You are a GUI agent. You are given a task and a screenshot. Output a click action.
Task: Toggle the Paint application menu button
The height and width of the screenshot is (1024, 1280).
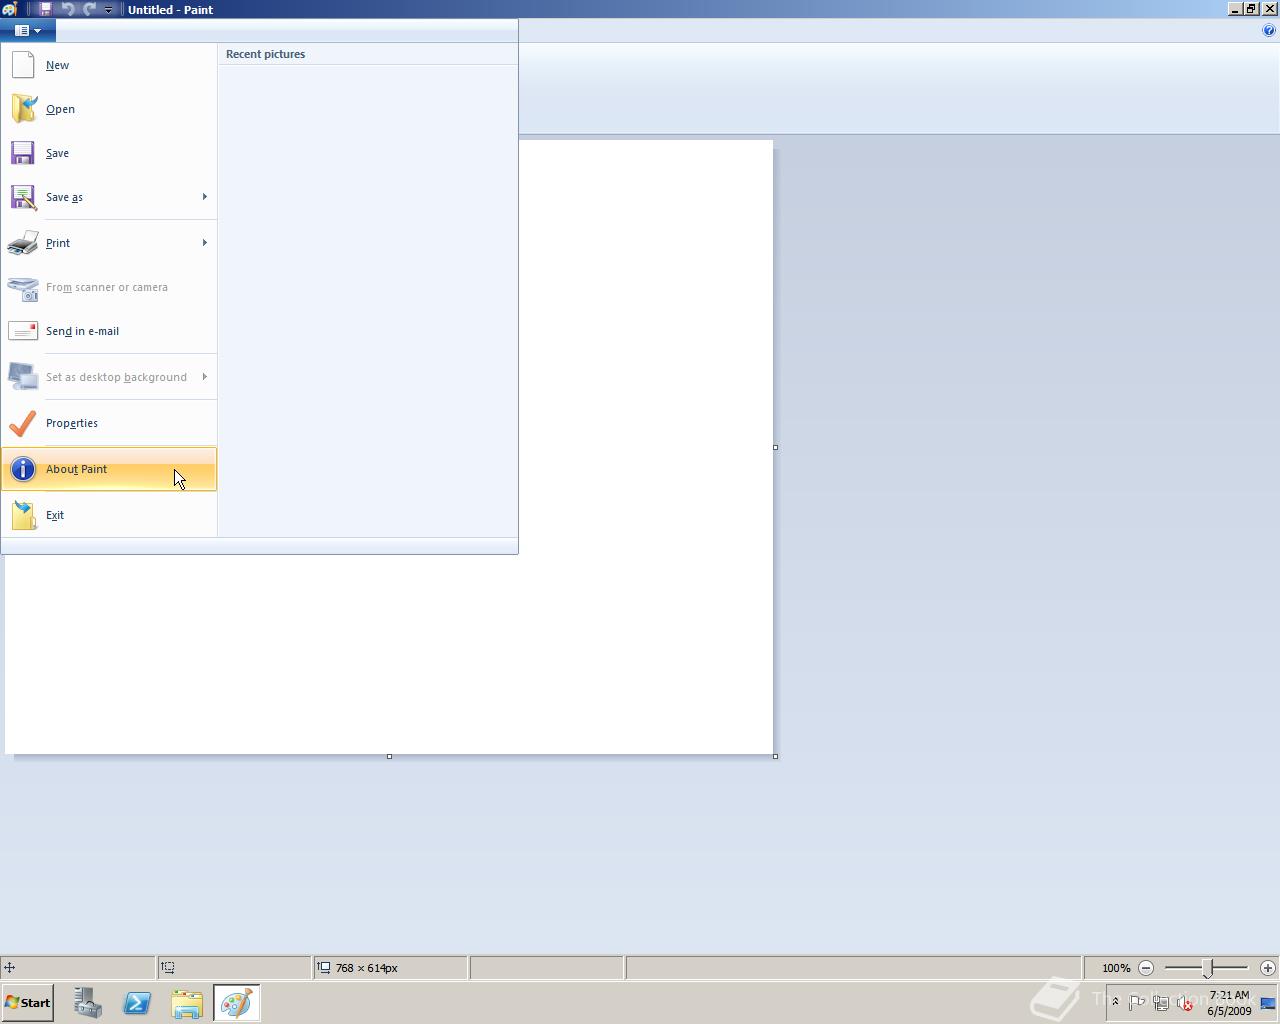[x=28, y=31]
